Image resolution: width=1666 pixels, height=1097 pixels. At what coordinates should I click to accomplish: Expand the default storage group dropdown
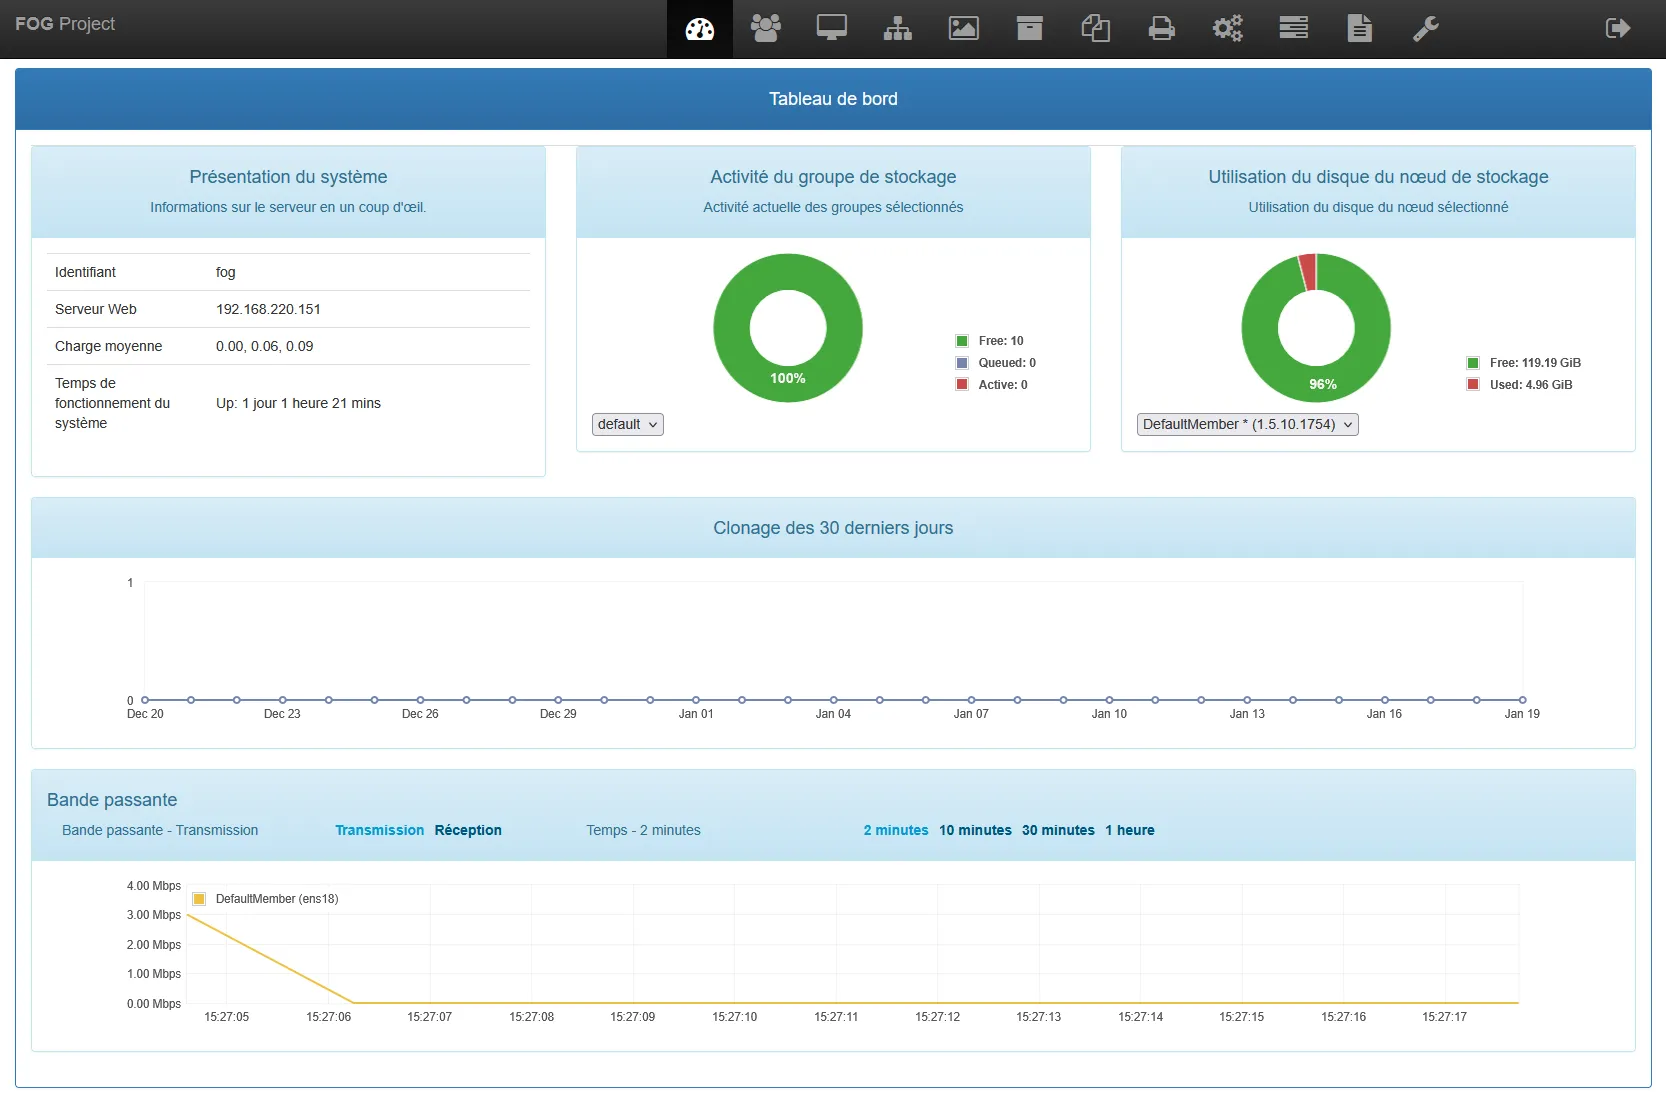(x=627, y=424)
